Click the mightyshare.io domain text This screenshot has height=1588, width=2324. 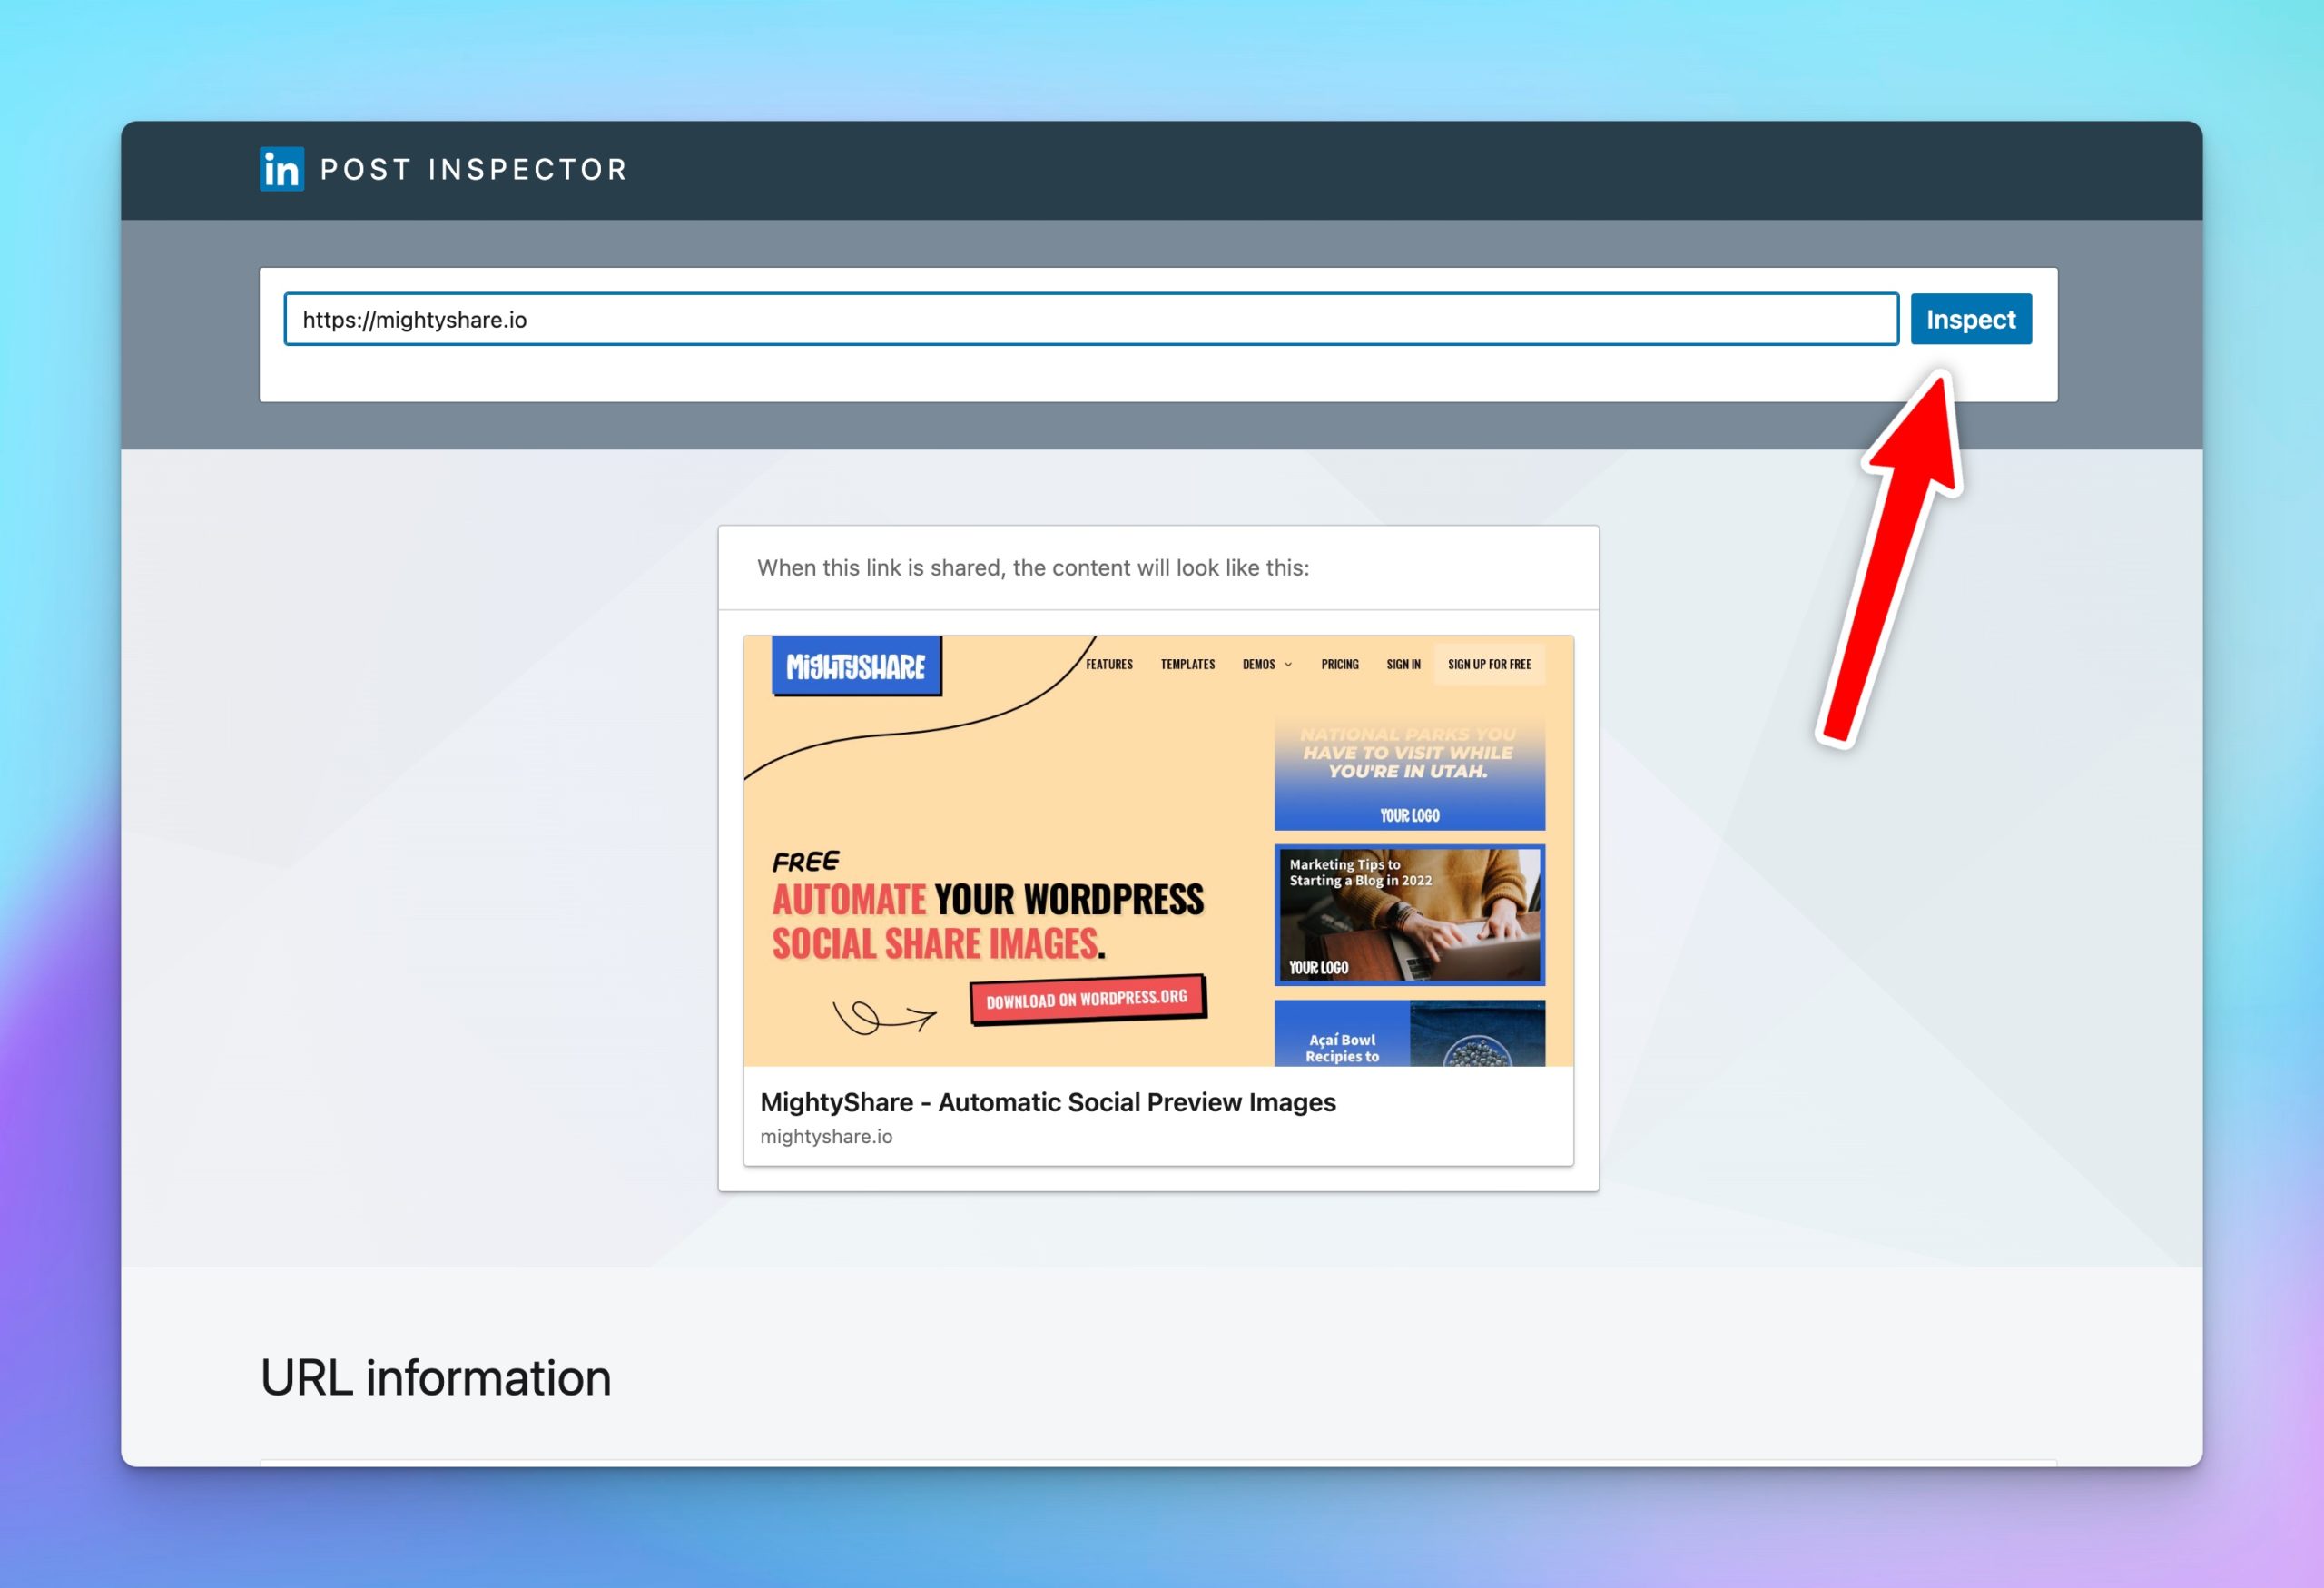[x=826, y=1137]
